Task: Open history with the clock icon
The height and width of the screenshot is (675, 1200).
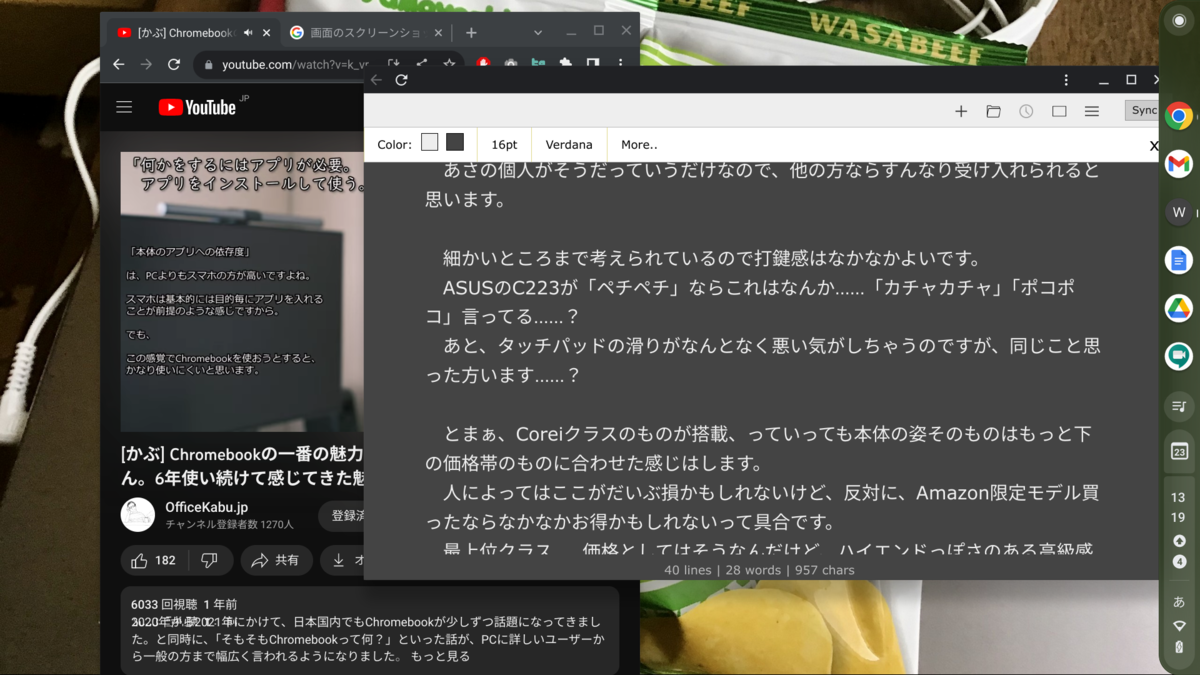Action: click(x=1026, y=111)
